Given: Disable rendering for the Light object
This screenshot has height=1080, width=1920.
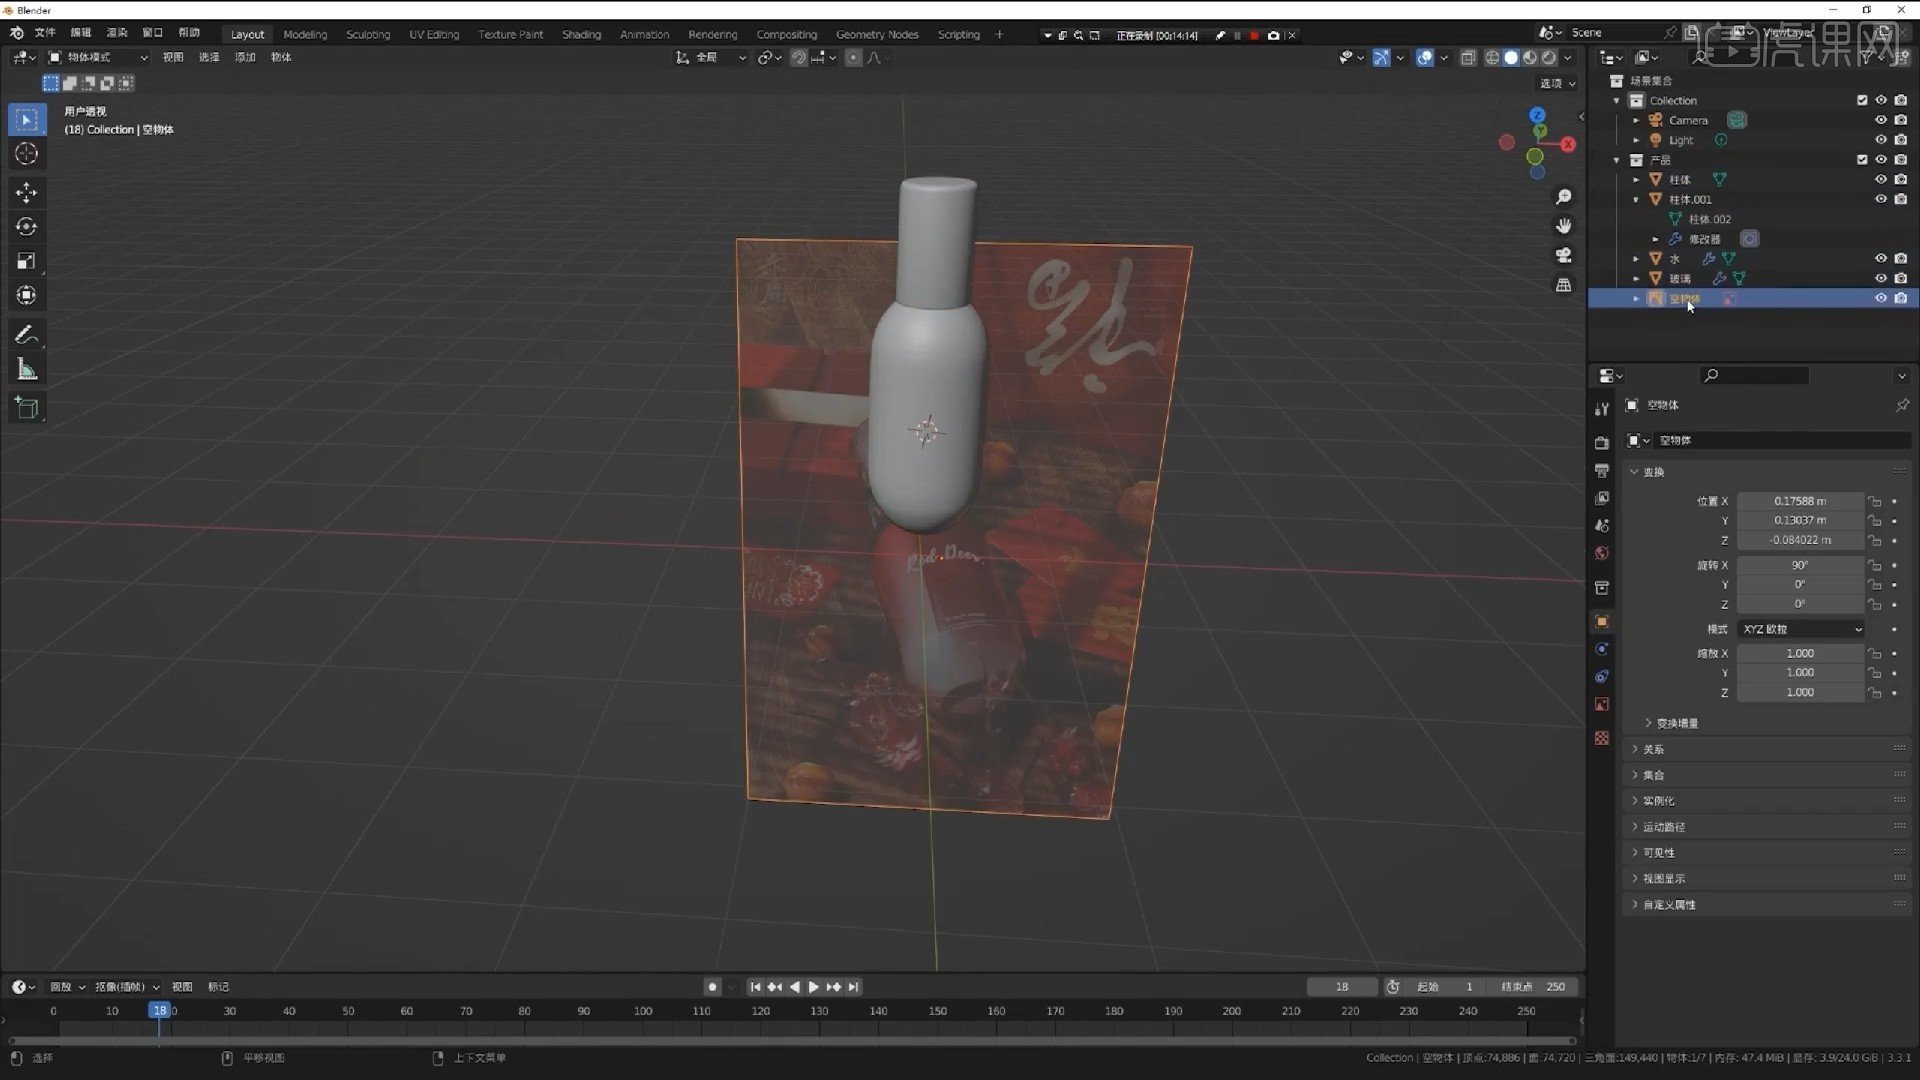Looking at the screenshot, I should (1901, 140).
